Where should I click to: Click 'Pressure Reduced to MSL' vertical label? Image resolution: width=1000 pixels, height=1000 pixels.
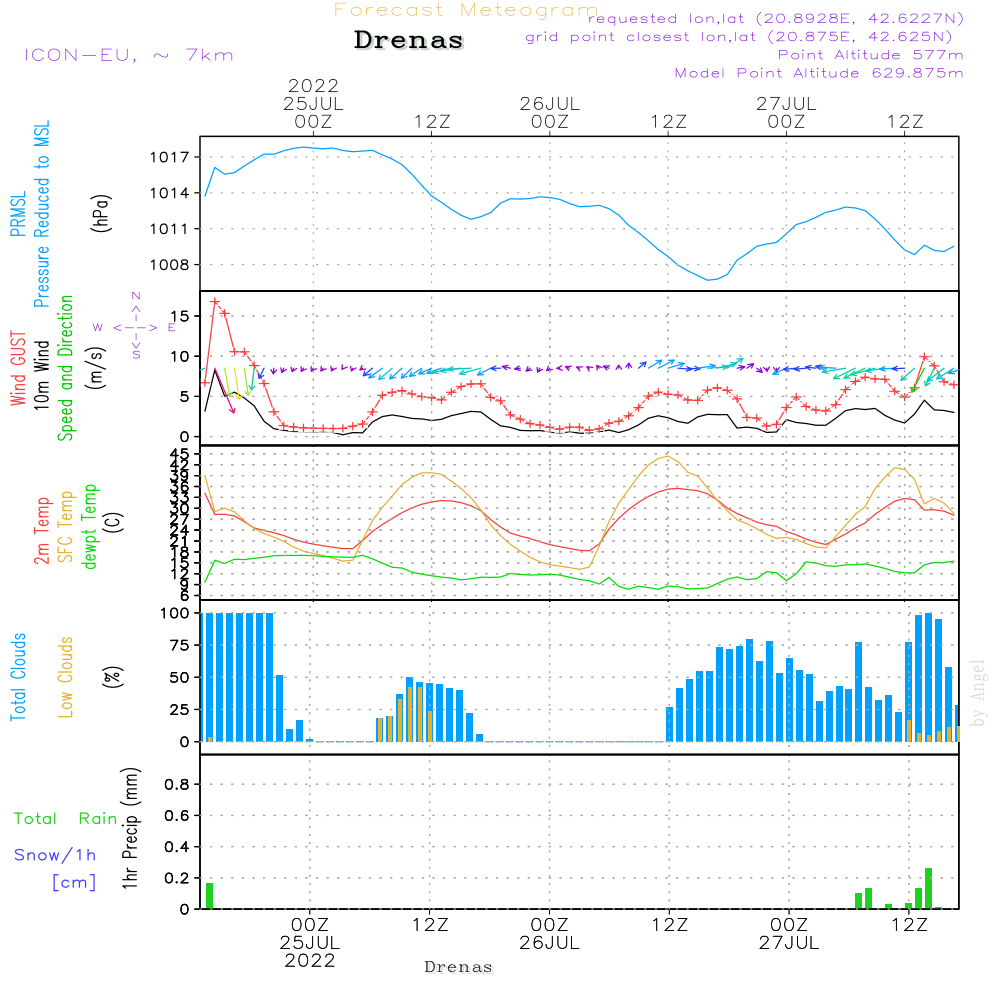point(41,214)
